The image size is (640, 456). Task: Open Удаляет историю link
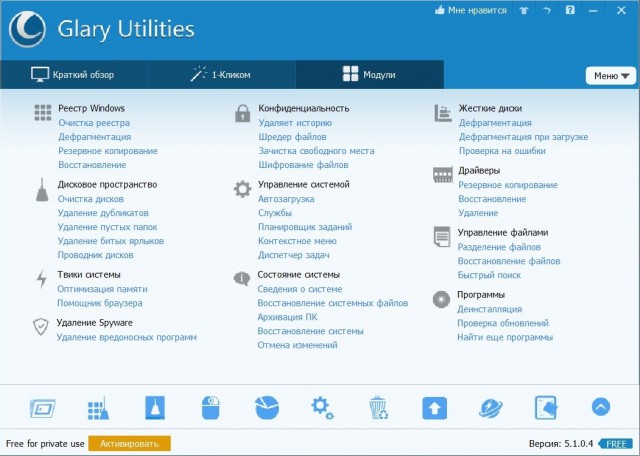[x=295, y=123]
